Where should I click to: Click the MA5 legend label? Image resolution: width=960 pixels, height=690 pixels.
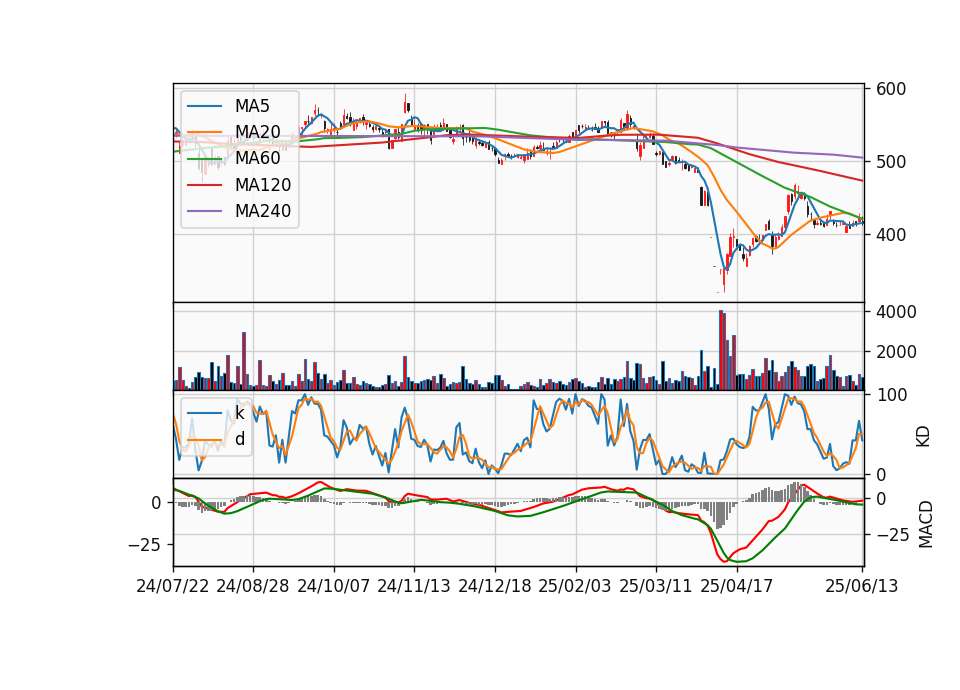click(252, 106)
